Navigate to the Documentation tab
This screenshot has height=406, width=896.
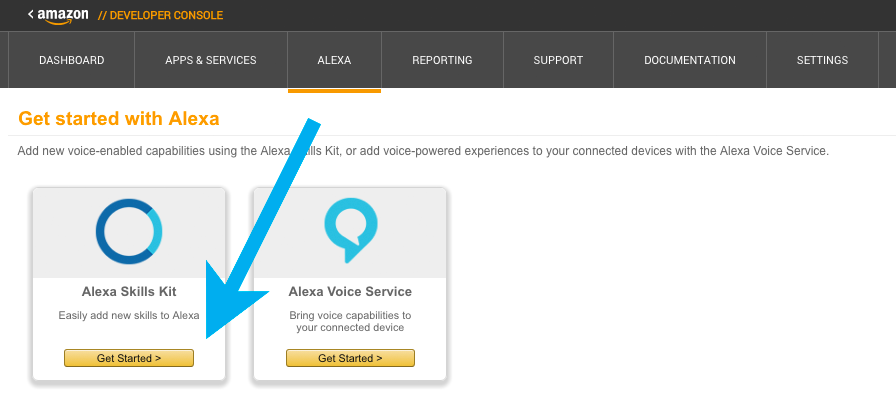(x=690, y=60)
